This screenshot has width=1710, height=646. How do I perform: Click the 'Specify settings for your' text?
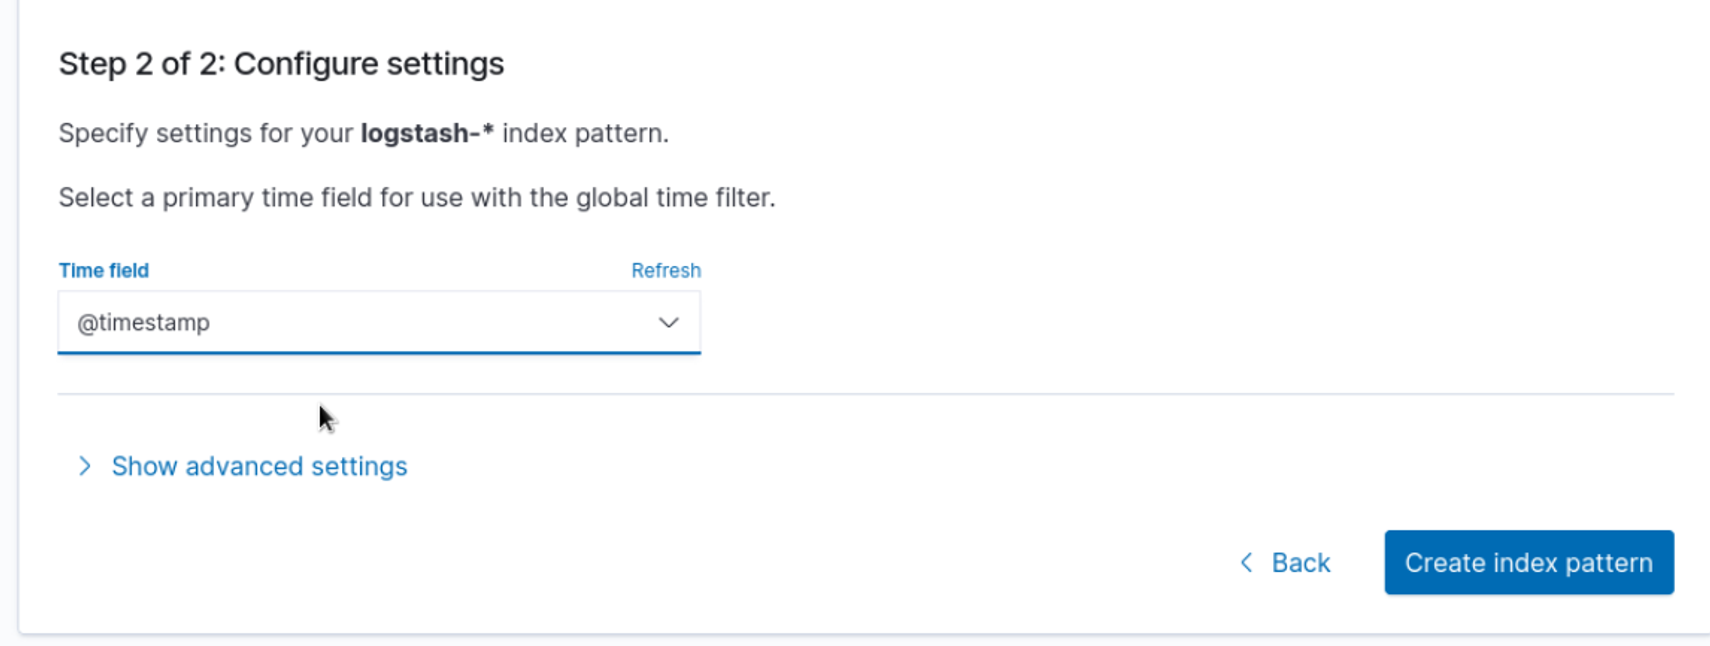click(x=205, y=133)
